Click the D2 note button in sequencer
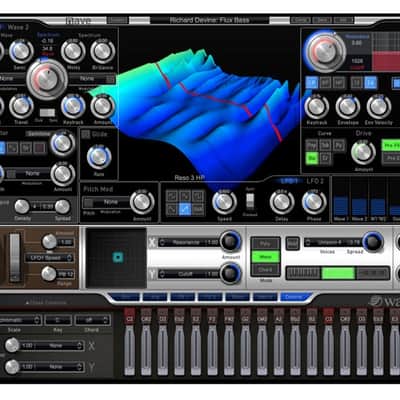 click(x=163, y=316)
